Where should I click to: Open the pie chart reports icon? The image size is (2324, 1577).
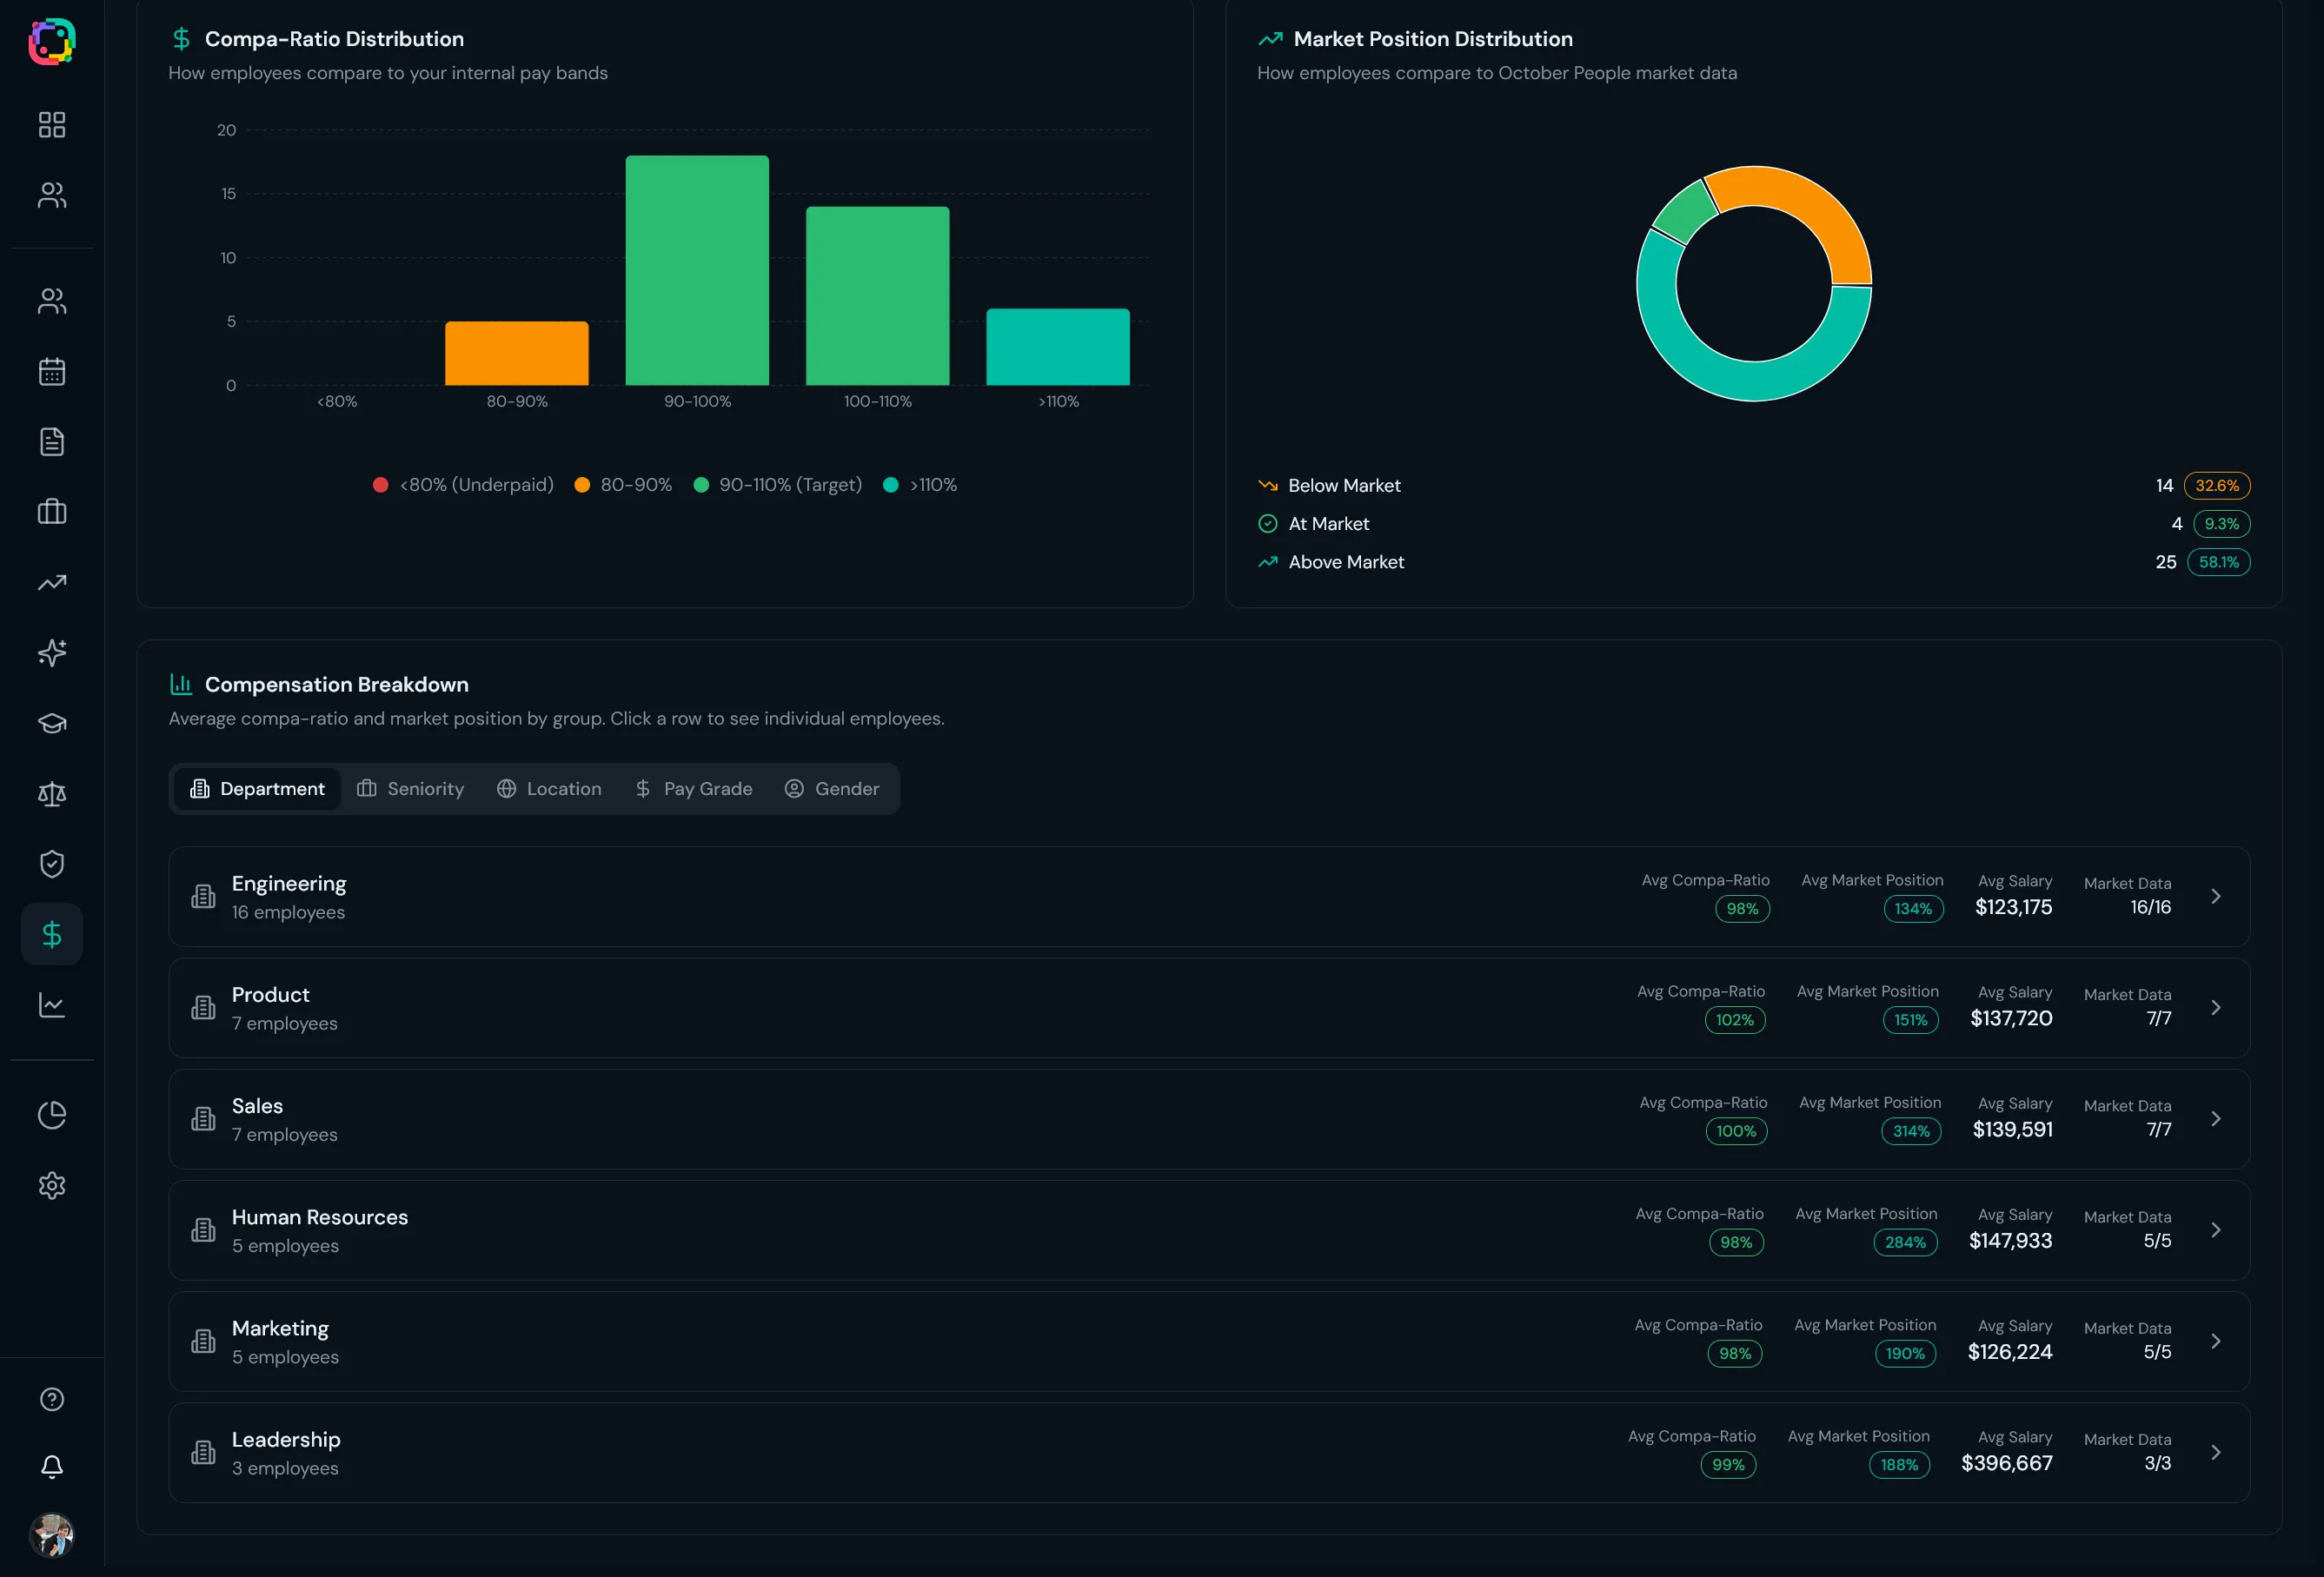(52, 1115)
